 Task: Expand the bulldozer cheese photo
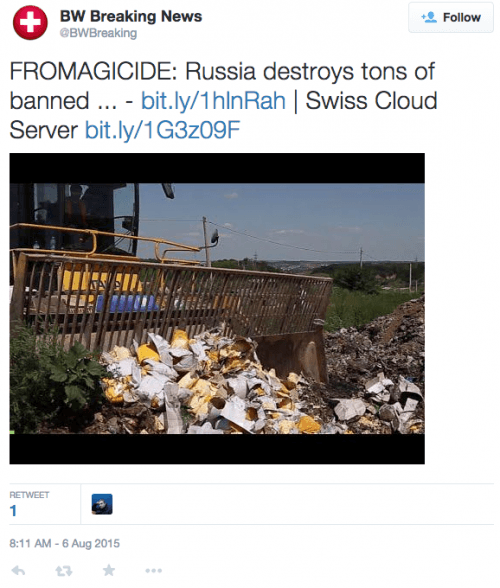tap(217, 308)
